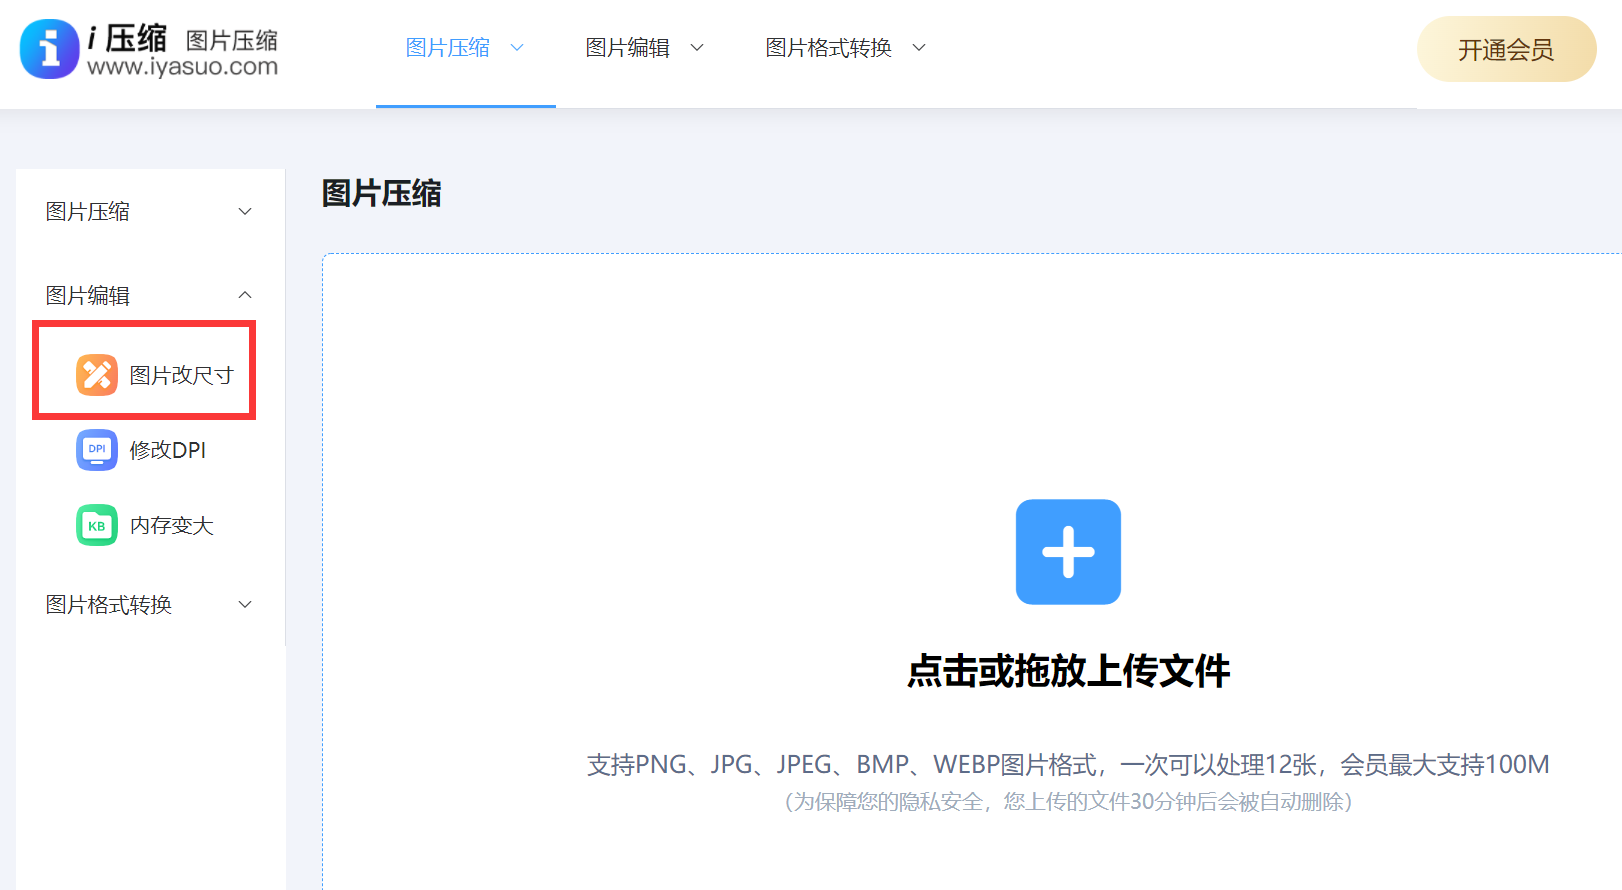Expand the sidebar 图片压缩 section chevron
This screenshot has height=890, width=1622.
(x=245, y=211)
